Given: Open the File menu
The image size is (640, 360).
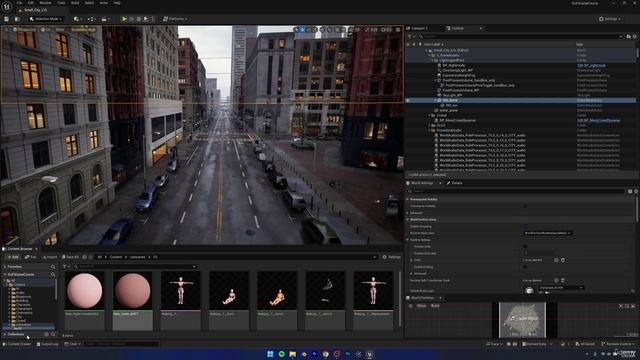Looking at the screenshot, I should [19, 2].
